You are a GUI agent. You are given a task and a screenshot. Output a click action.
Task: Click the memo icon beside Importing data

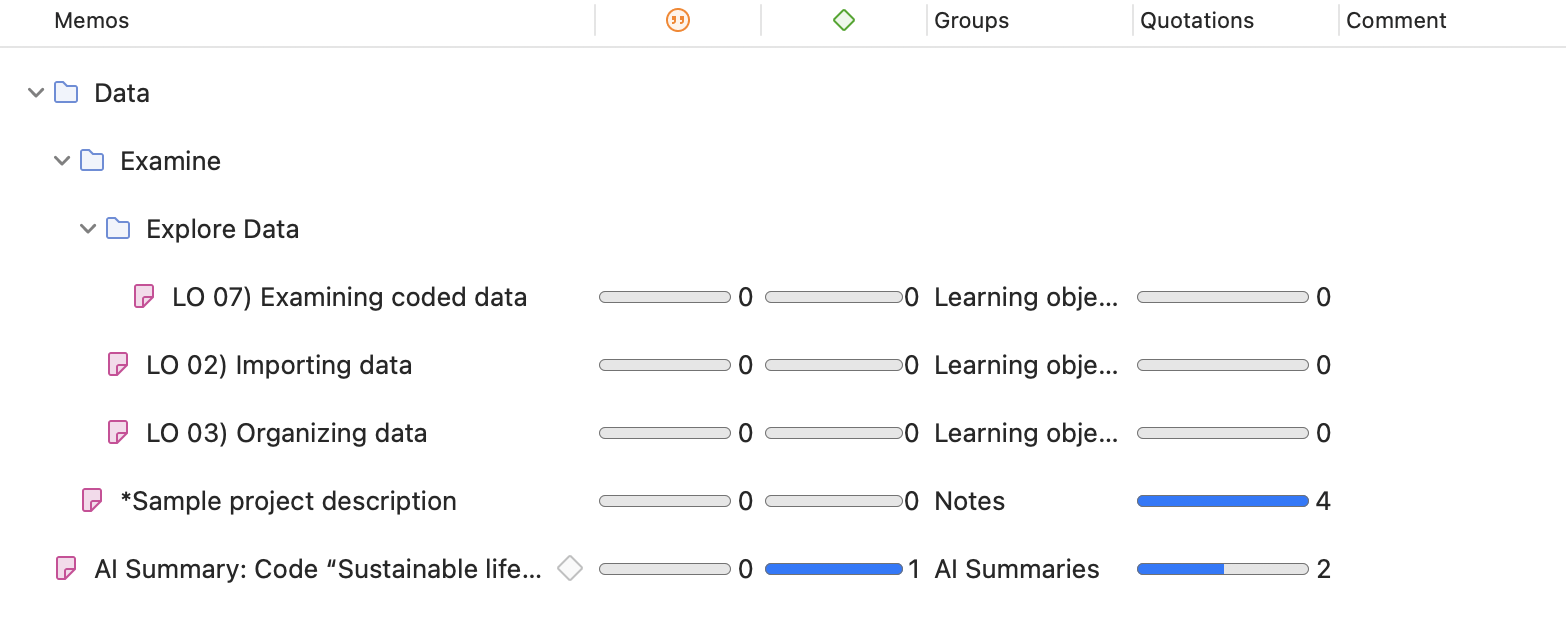118,365
